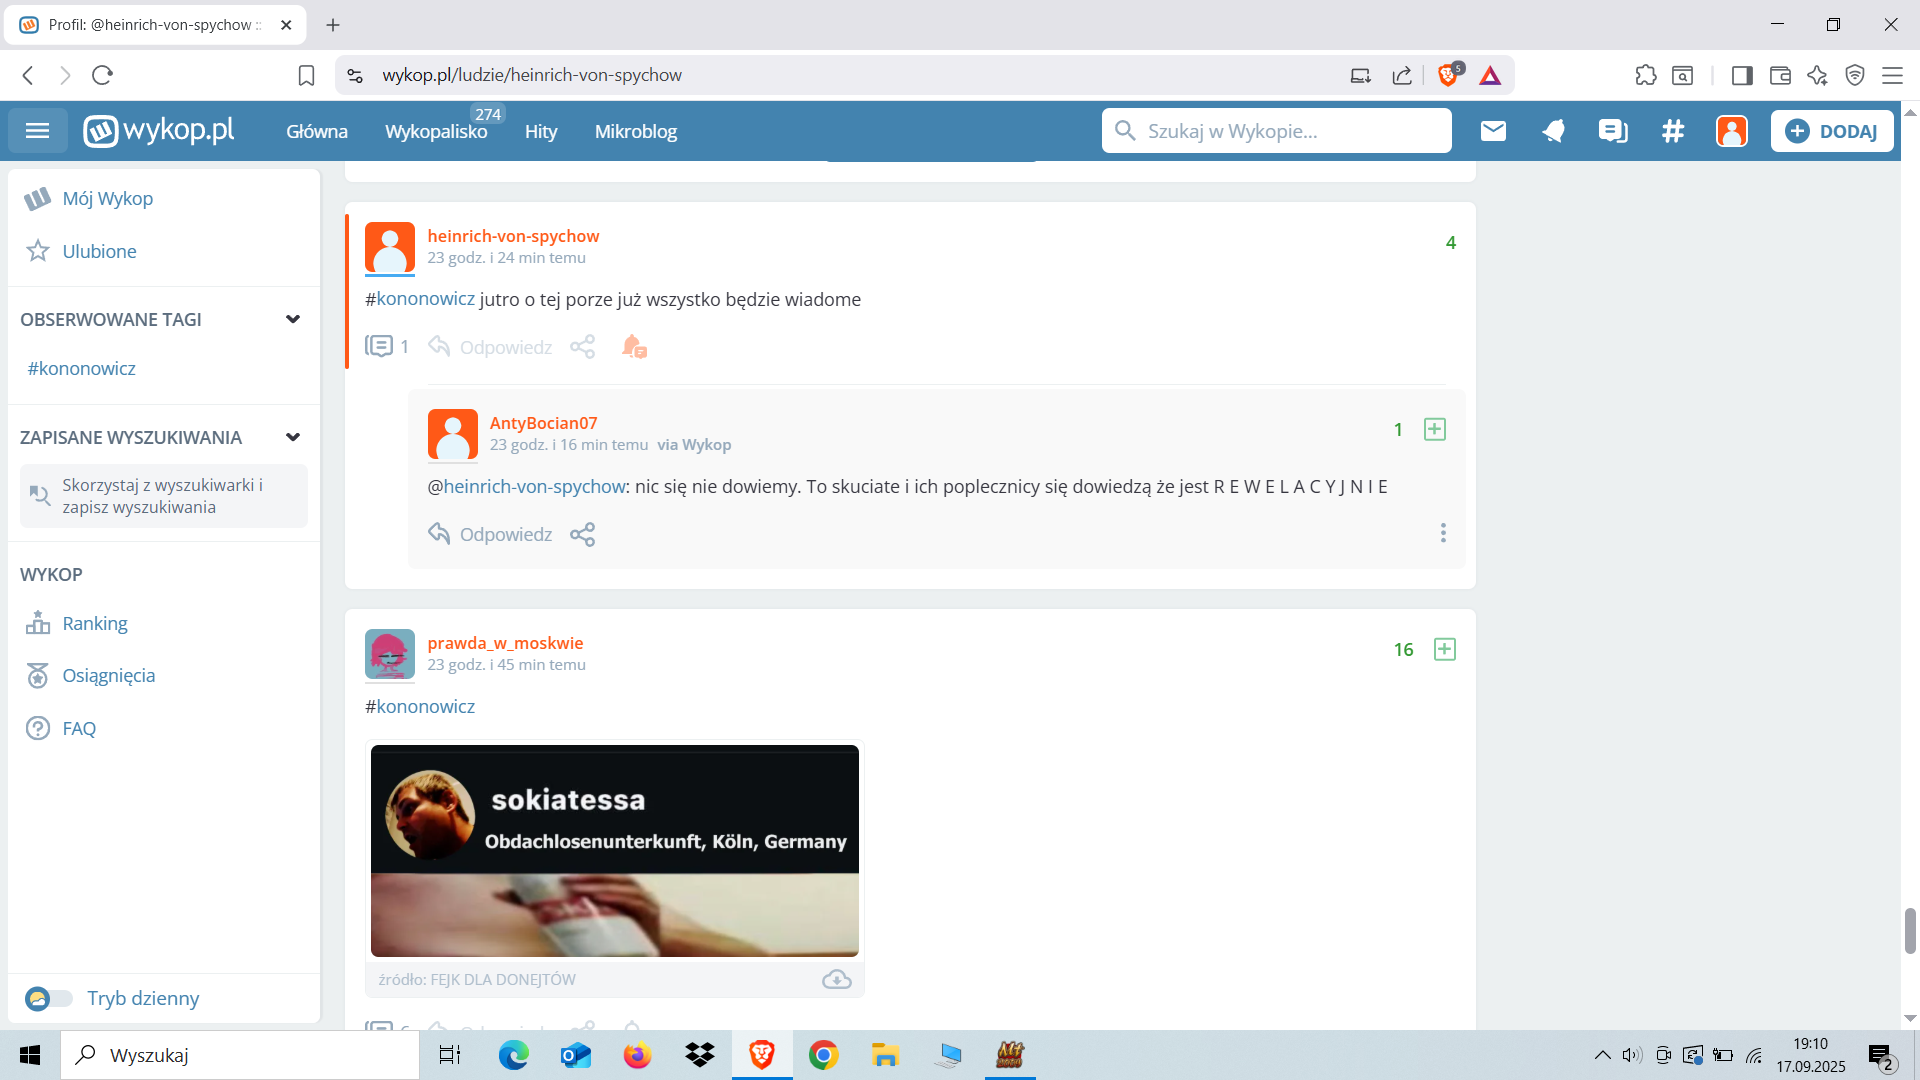
Task: Click download cloud icon below sokiatessa image
Action: [x=836, y=979]
